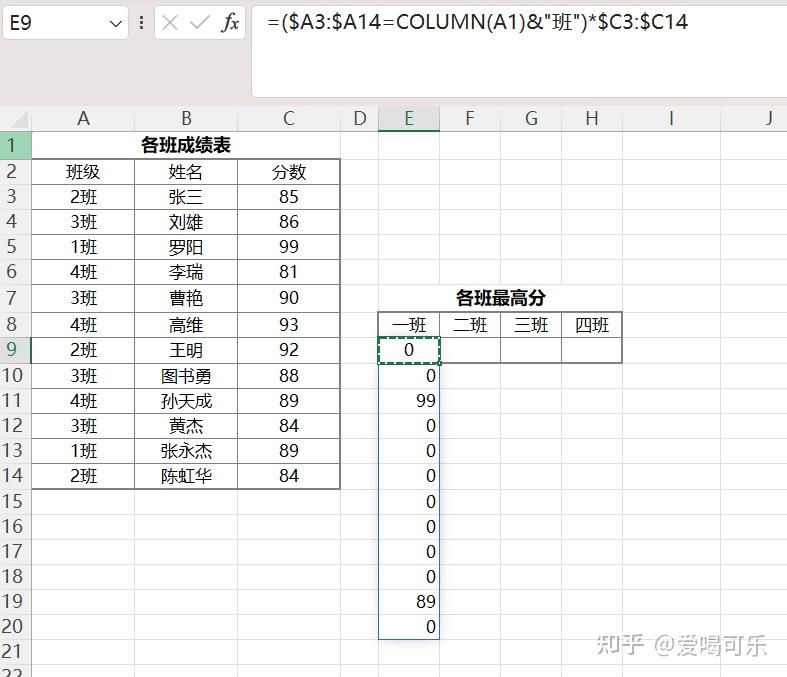Viewport: 787px width, 677px height.
Task: Click the three-dot formula bar handle
Action: pos(142,23)
